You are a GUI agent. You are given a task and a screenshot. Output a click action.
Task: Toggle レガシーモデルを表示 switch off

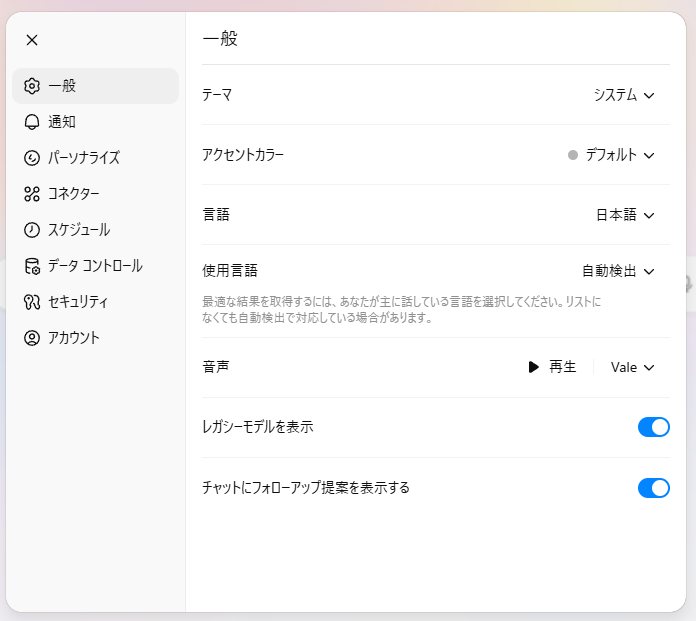[x=653, y=427]
